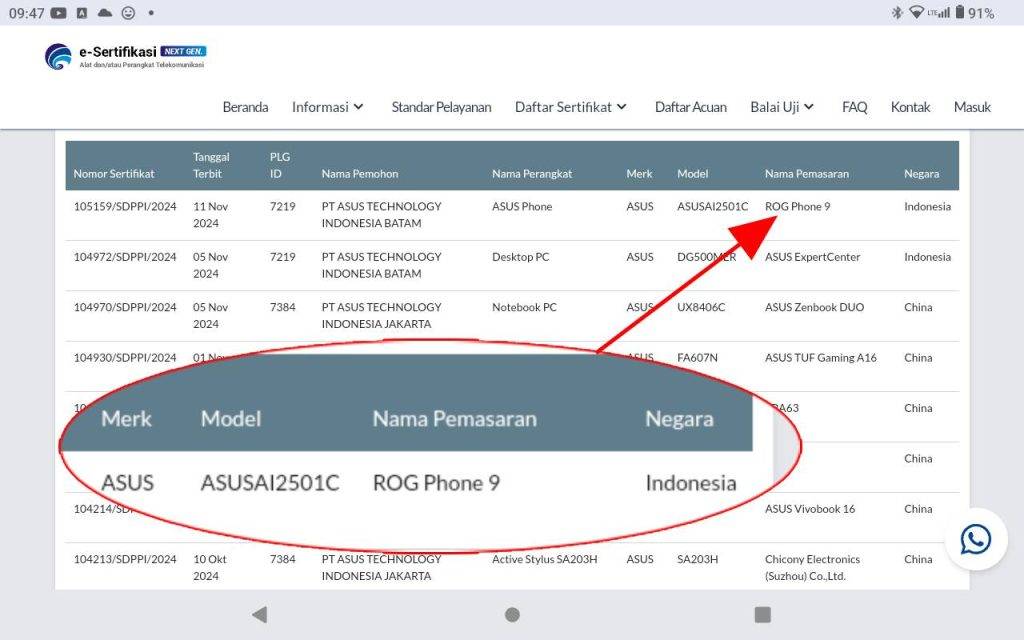Expand the Daftar Sertifikat dropdown

point(571,107)
